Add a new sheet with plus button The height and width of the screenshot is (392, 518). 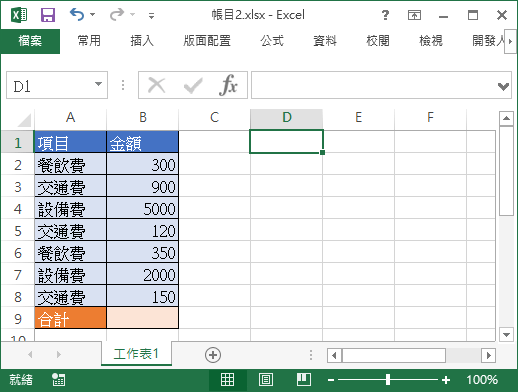(213, 355)
